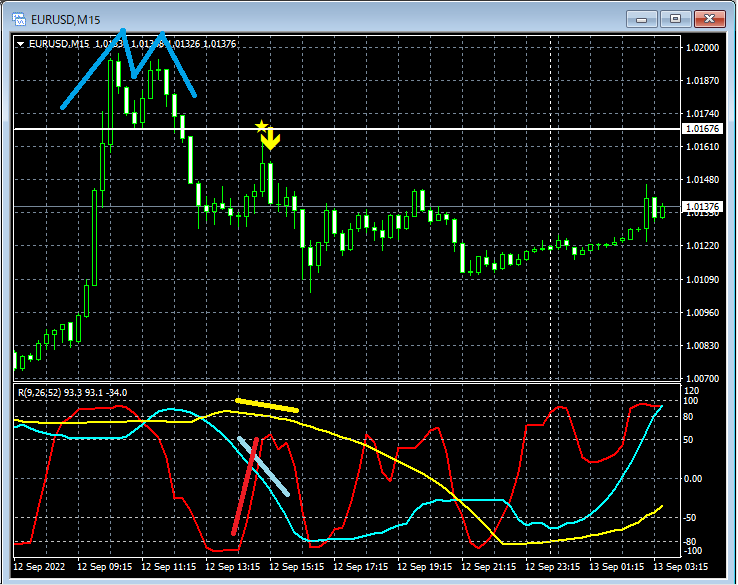Click the yellow star marker on chart
The width and height of the screenshot is (738, 585).
(x=261, y=126)
